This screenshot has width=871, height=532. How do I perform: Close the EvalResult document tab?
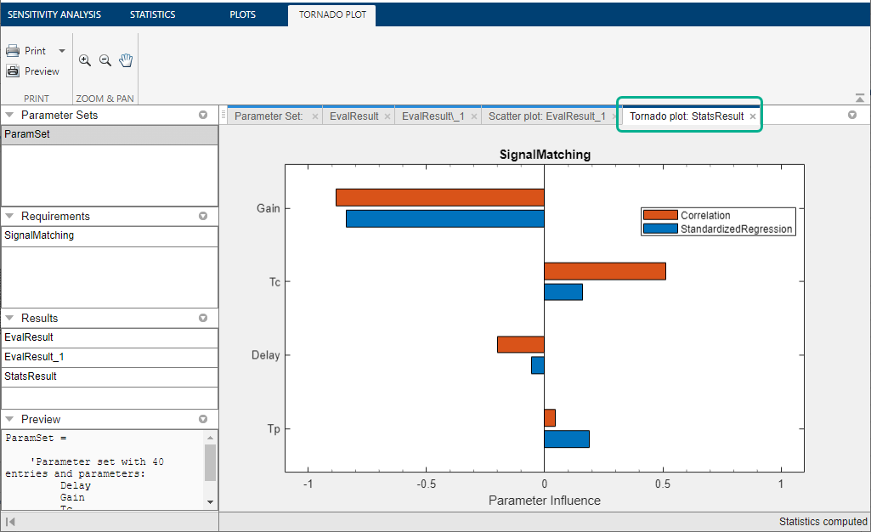click(x=387, y=117)
